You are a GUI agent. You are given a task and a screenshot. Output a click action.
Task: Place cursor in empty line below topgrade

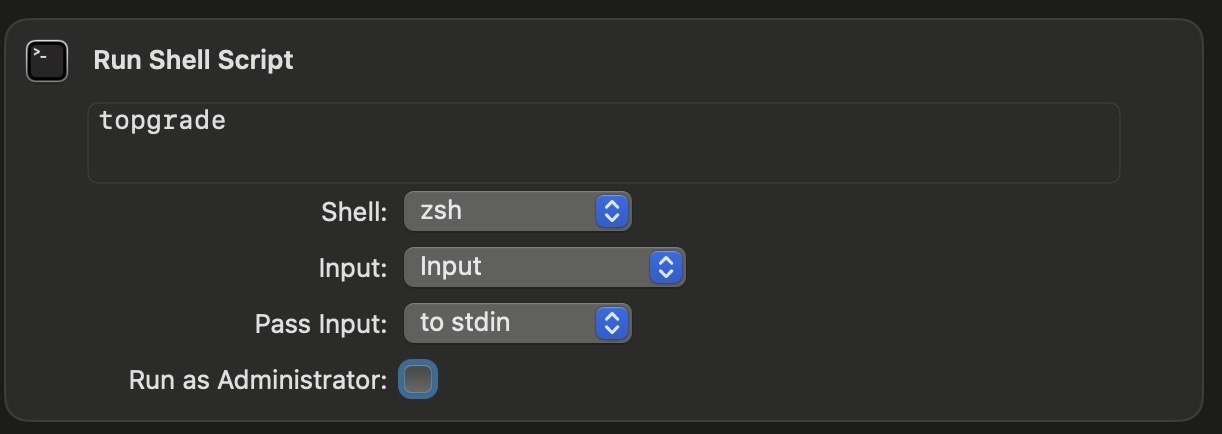[x=603, y=160]
